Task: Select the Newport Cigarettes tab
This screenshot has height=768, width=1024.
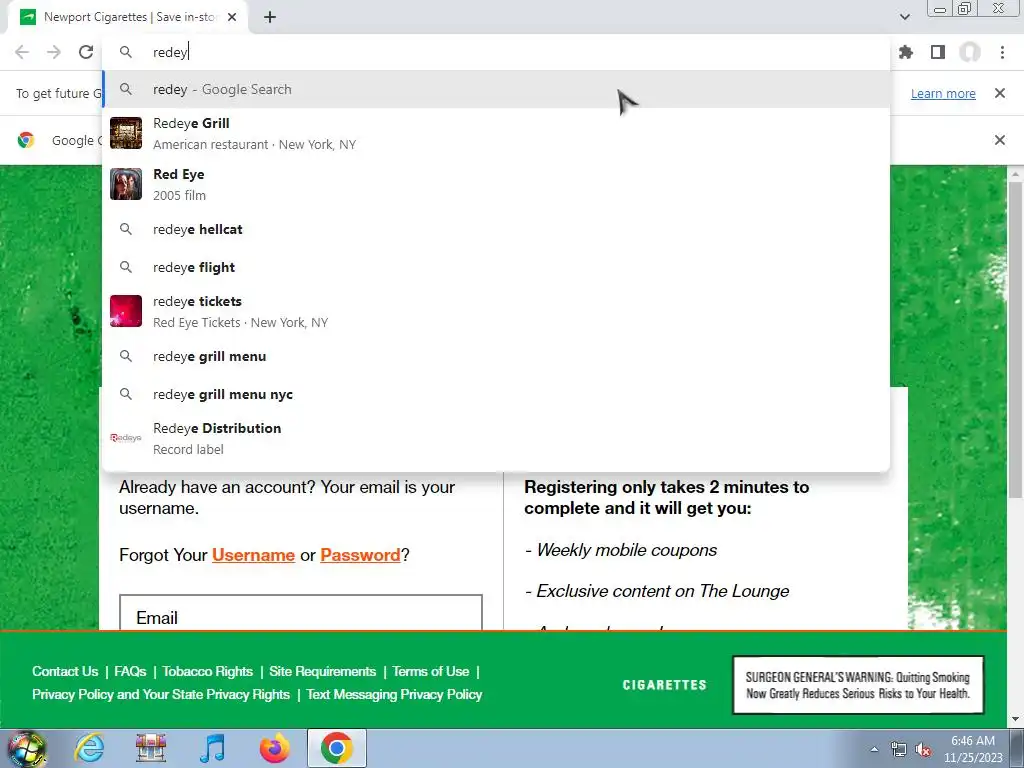Action: [x=129, y=18]
